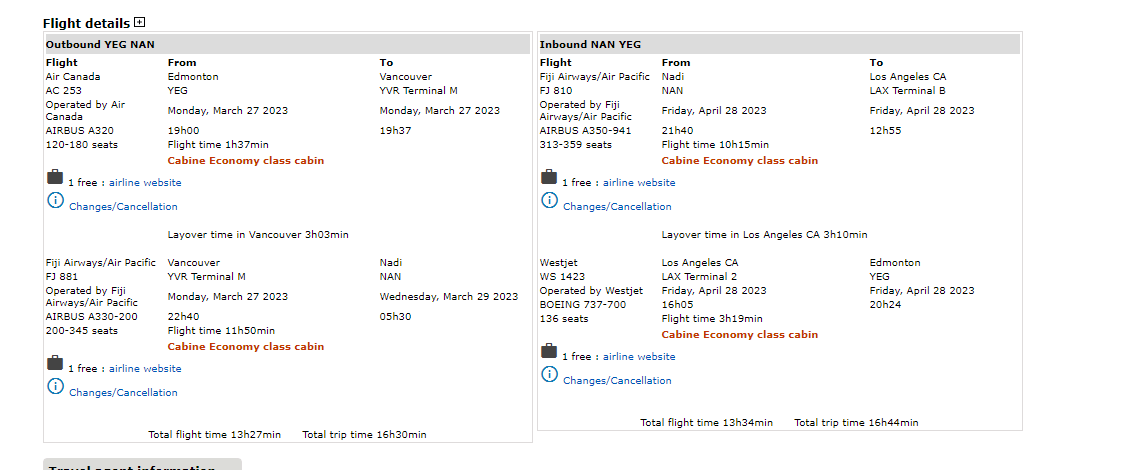Image resolution: width=1147 pixels, height=470 pixels.
Task: Click baggage icon under Westjet WS 1423
Action: click(549, 352)
